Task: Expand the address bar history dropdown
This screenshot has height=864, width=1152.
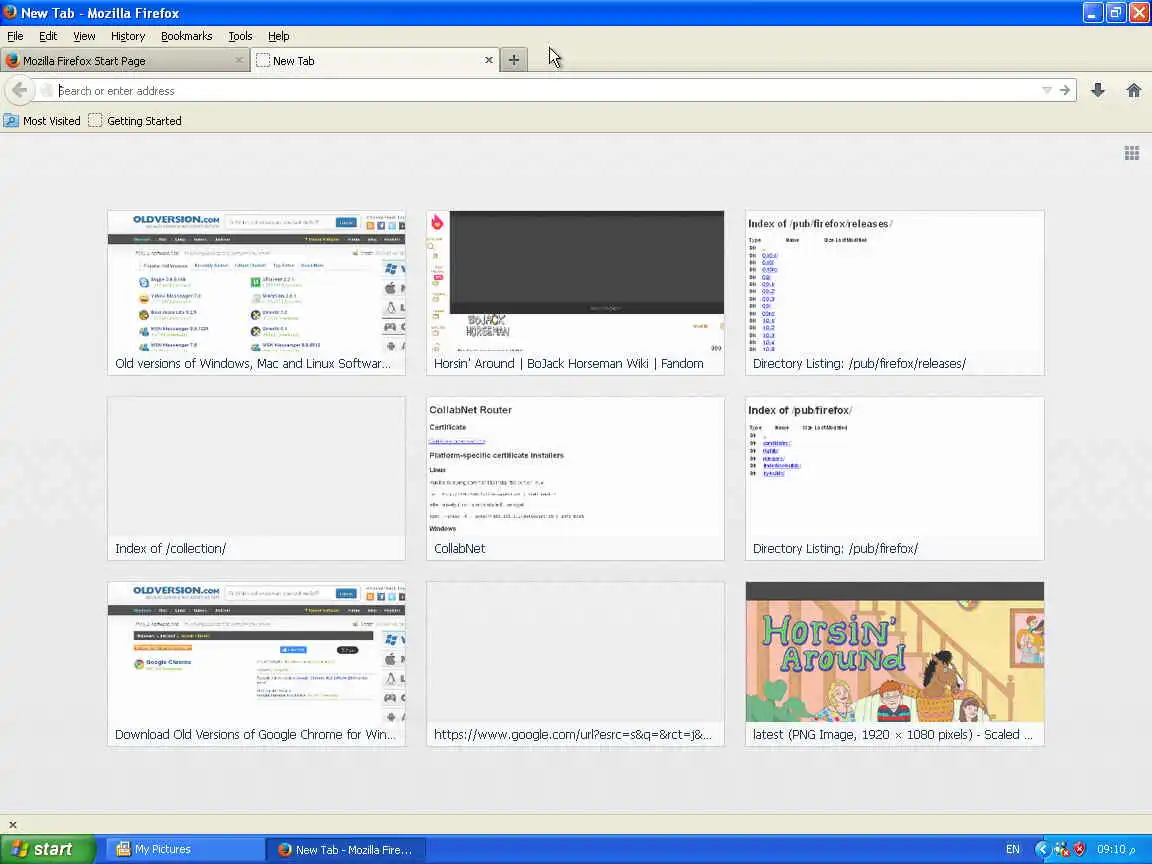Action: (1047, 90)
